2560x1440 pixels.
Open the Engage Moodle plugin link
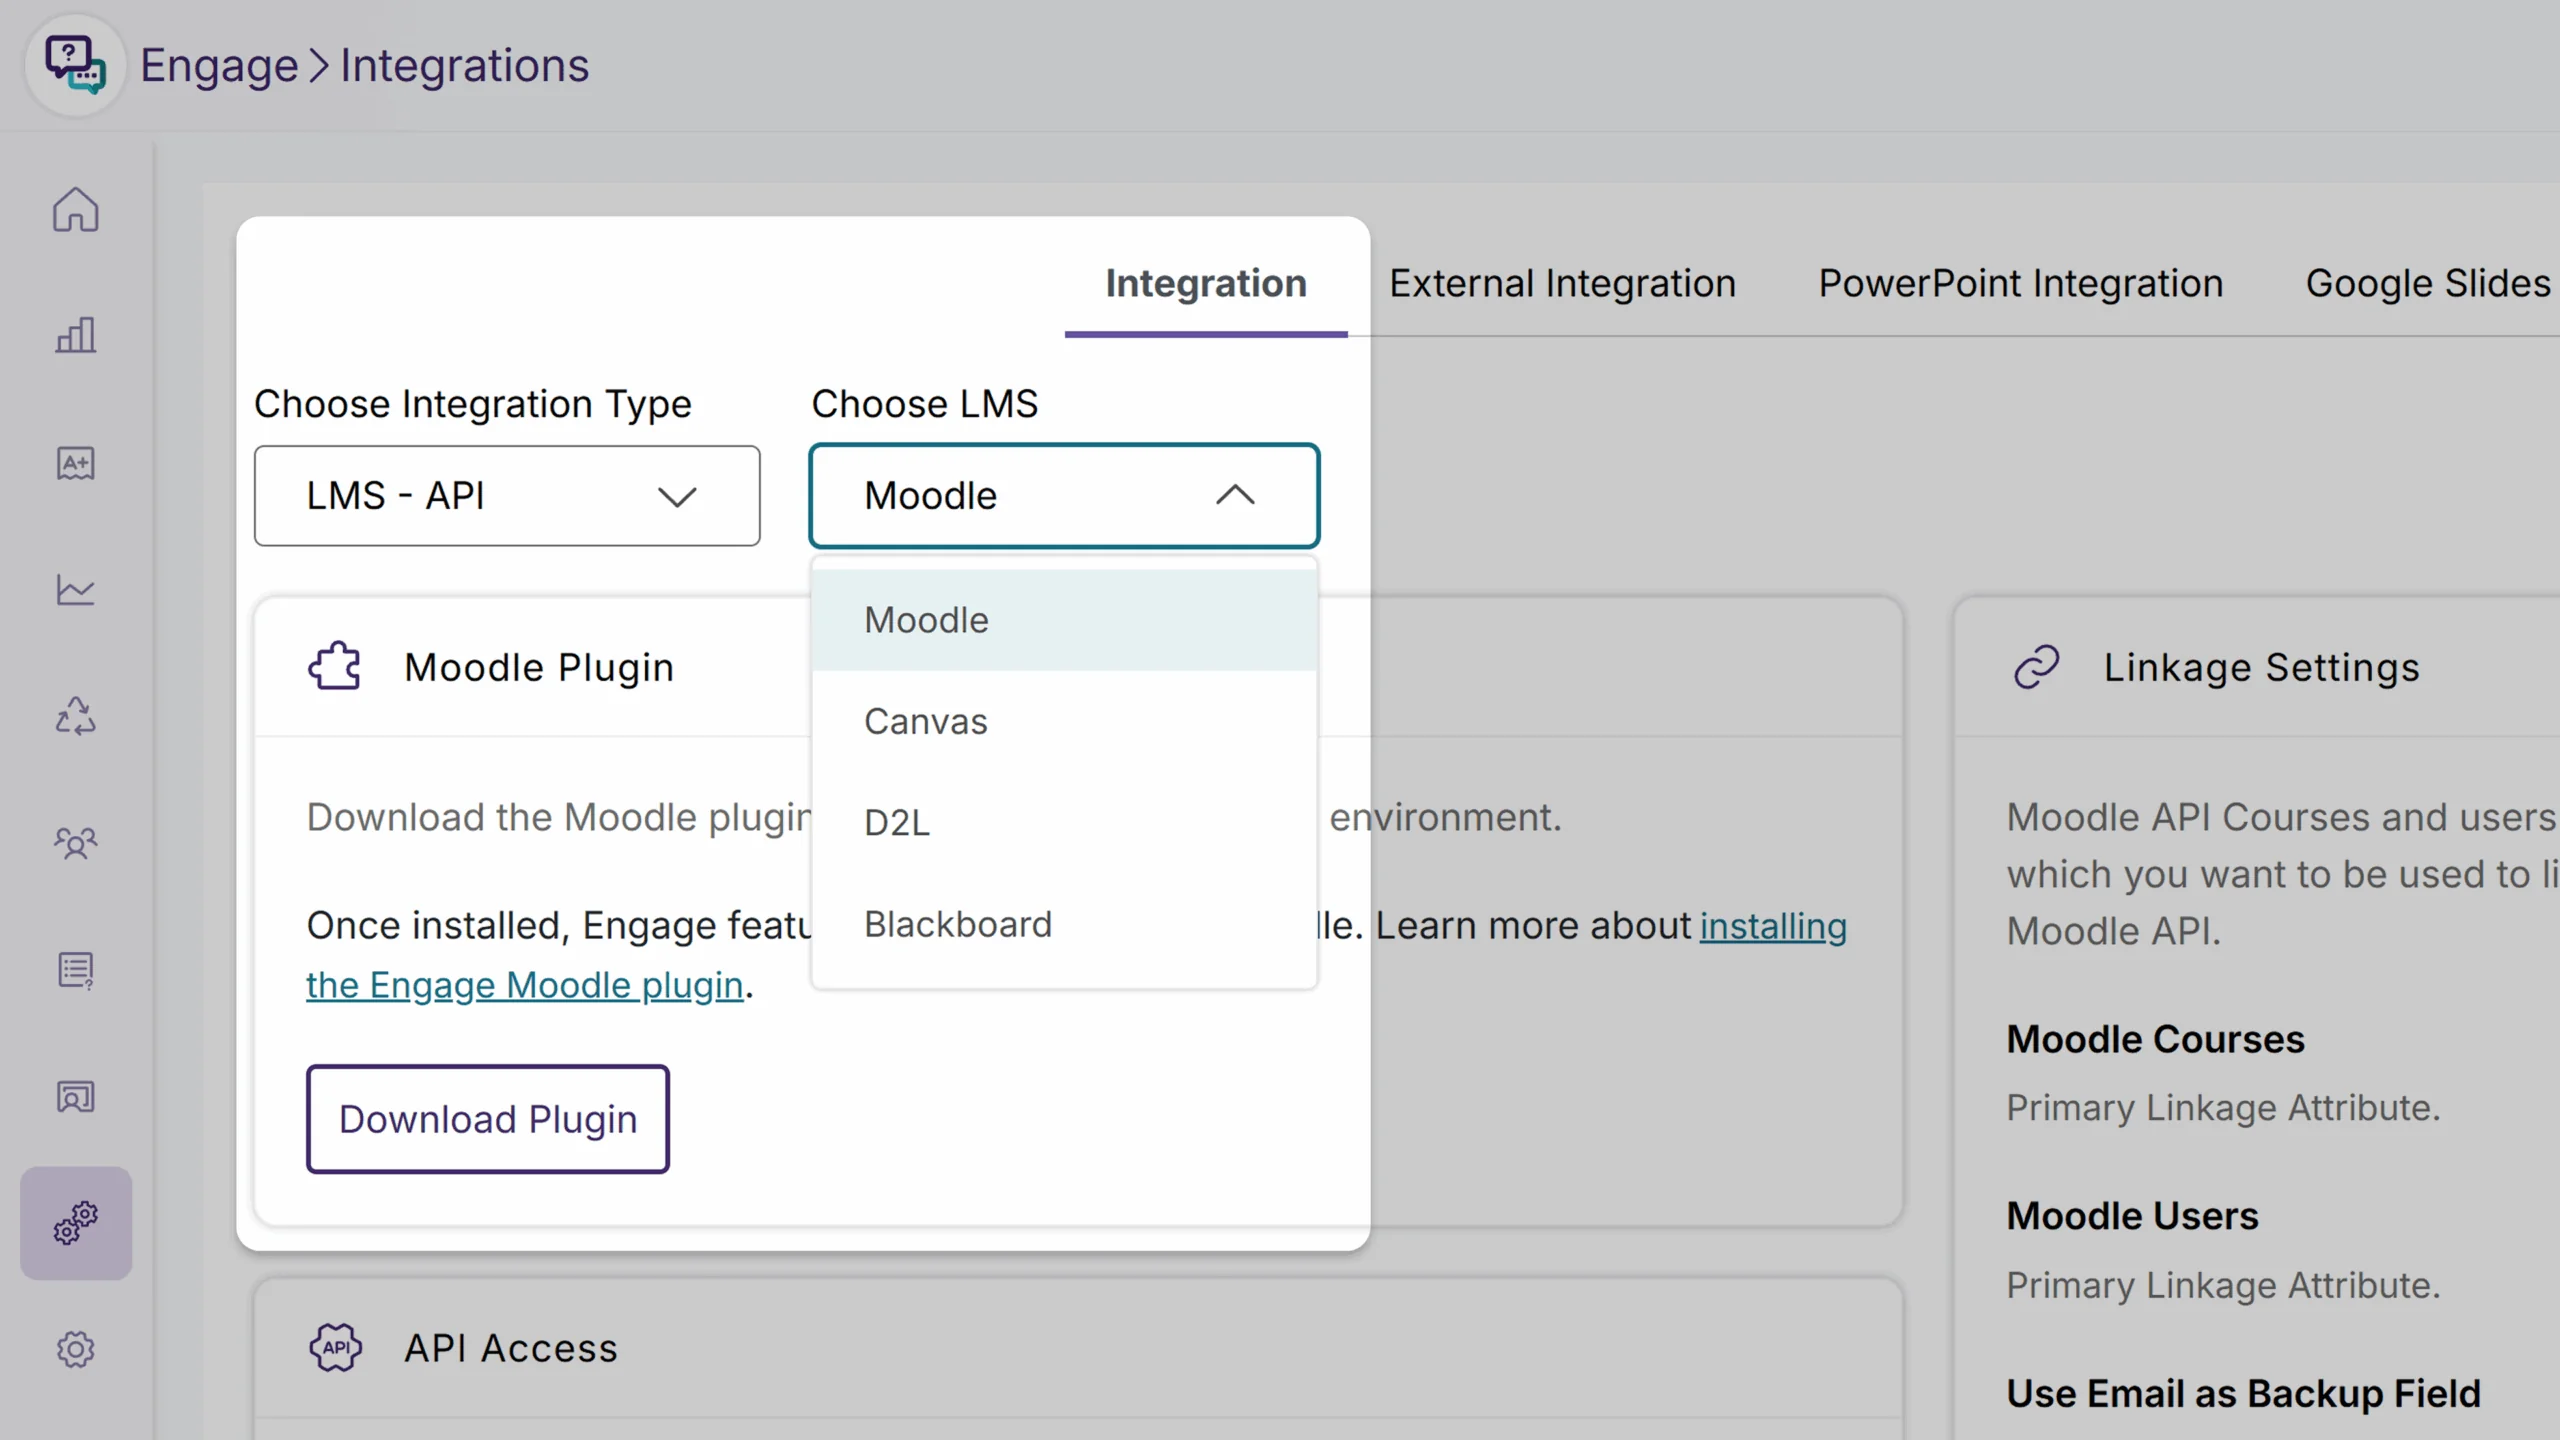click(523, 984)
